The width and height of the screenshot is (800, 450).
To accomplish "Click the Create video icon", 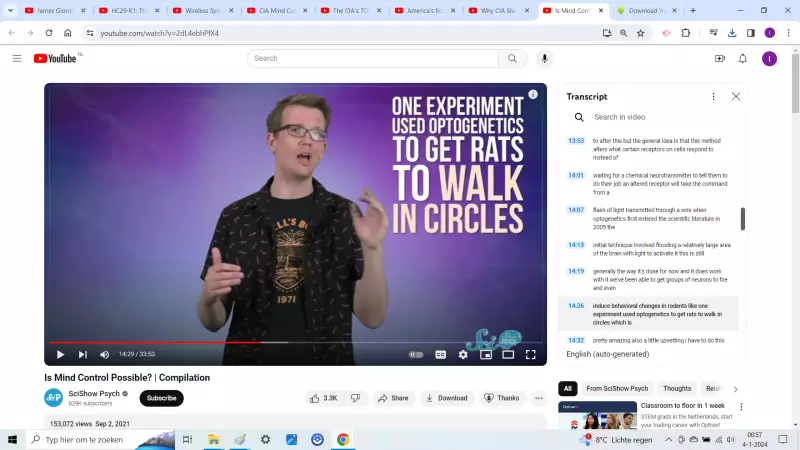I will [720, 59].
